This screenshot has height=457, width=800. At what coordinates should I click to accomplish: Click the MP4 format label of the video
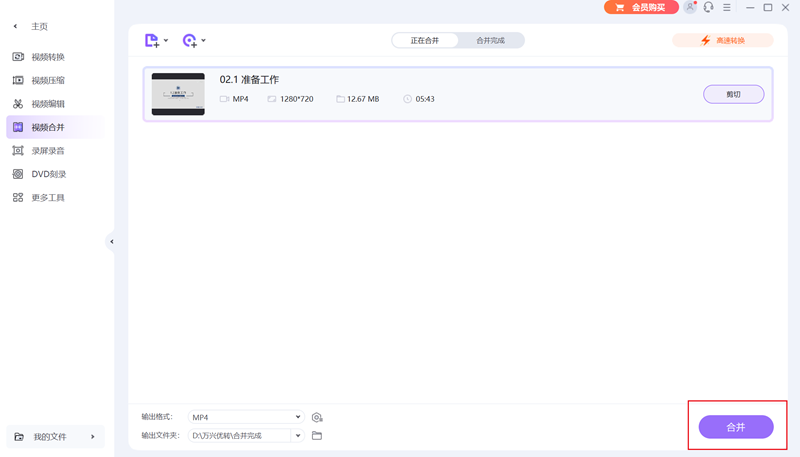pos(240,99)
